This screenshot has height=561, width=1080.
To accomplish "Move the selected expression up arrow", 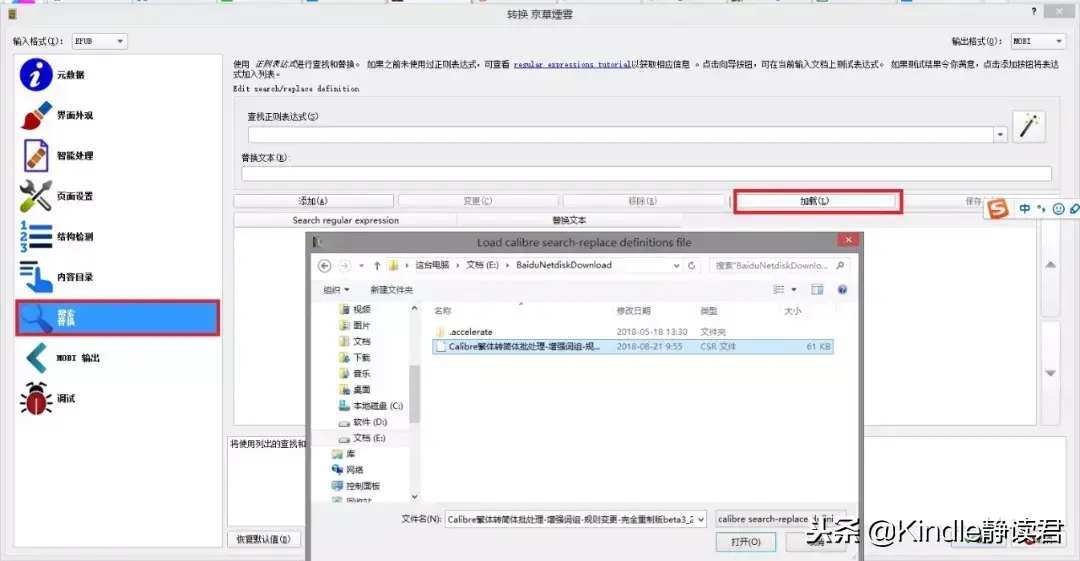I will pyautogui.click(x=1050, y=265).
